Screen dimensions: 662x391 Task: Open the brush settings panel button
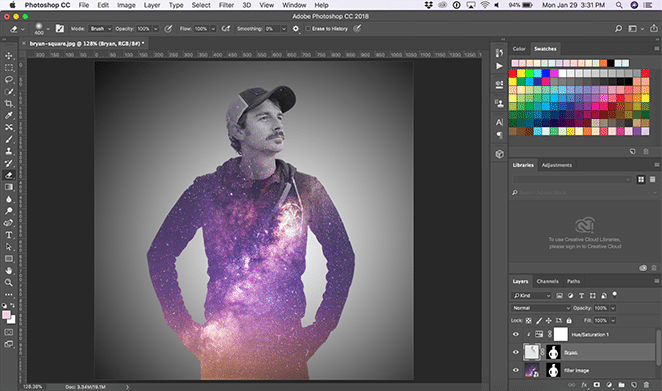coord(60,29)
